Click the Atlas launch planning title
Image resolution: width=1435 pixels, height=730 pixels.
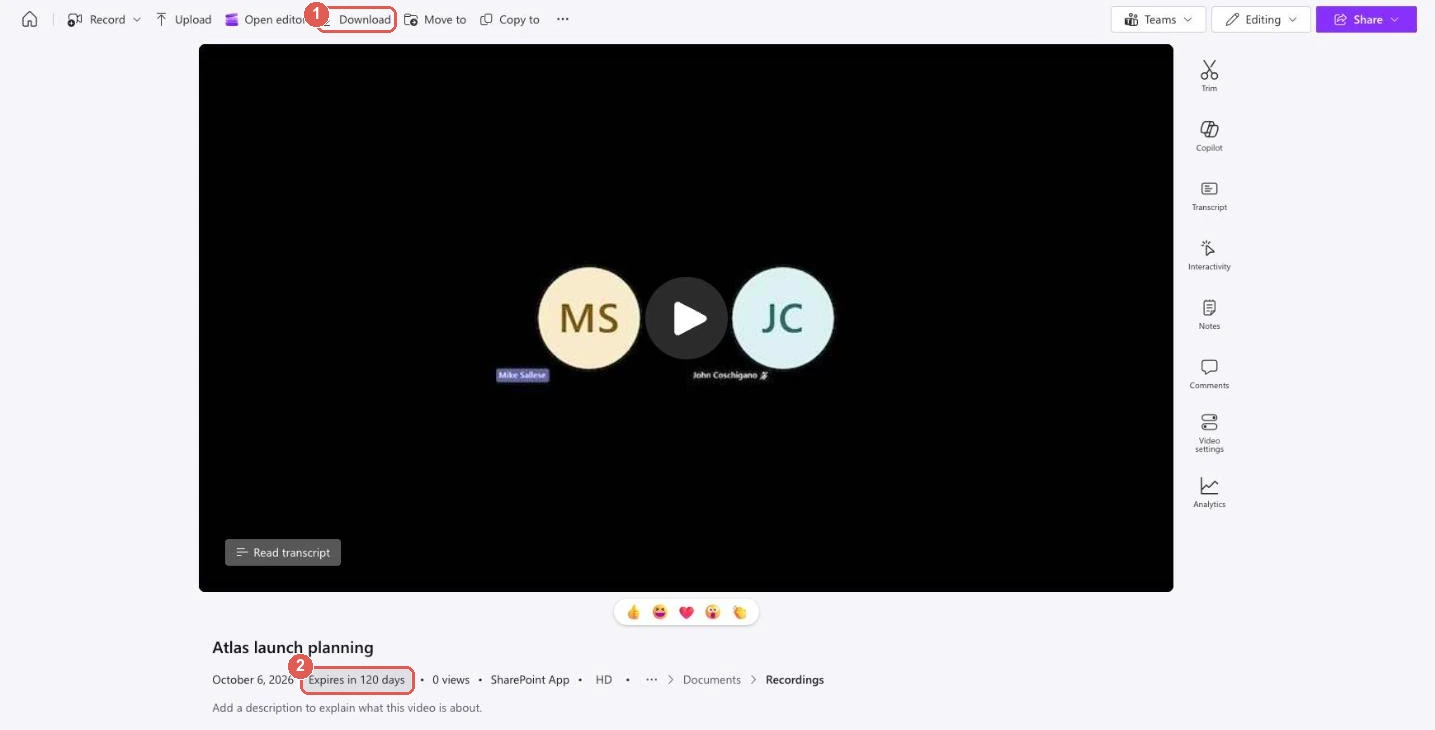click(x=293, y=647)
